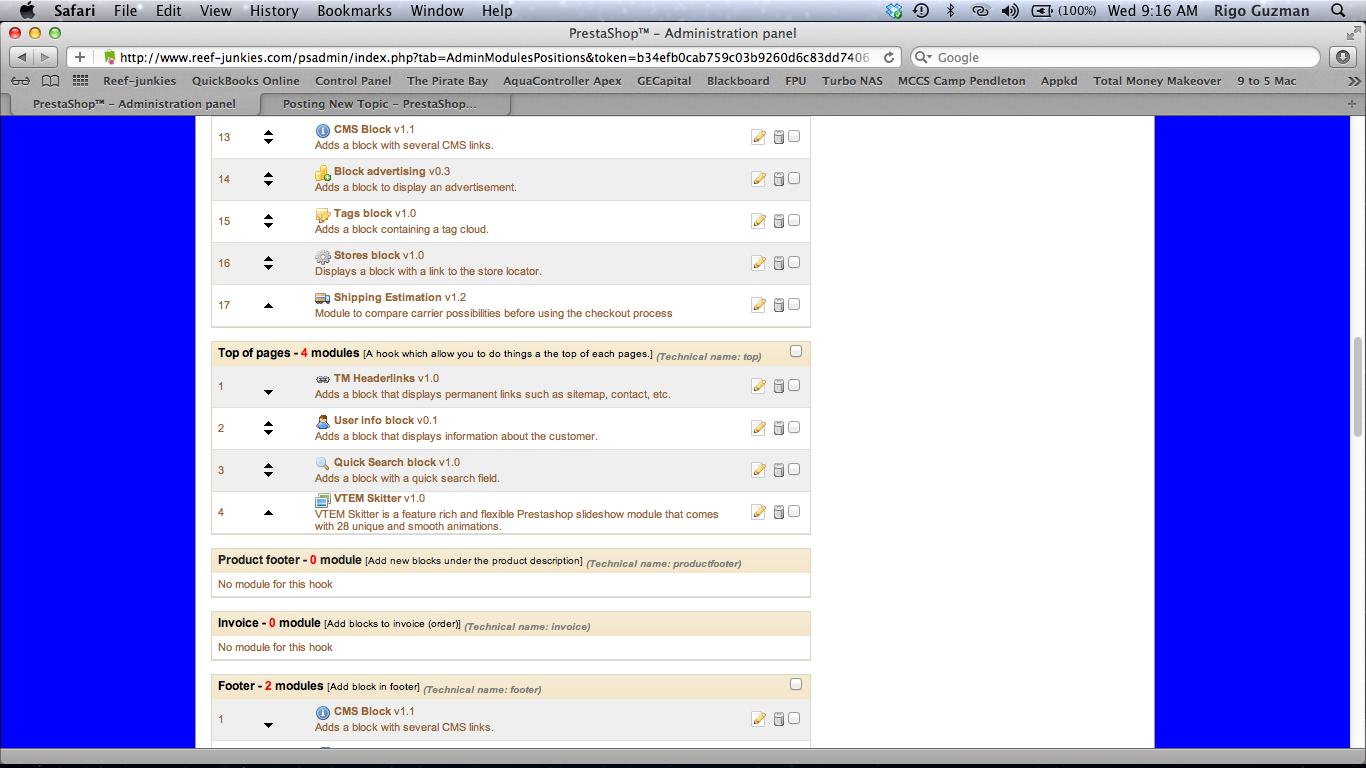The width and height of the screenshot is (1366, 768).
Task: Open Safari bookmarks book icon
Action: (x=50, y=81)
